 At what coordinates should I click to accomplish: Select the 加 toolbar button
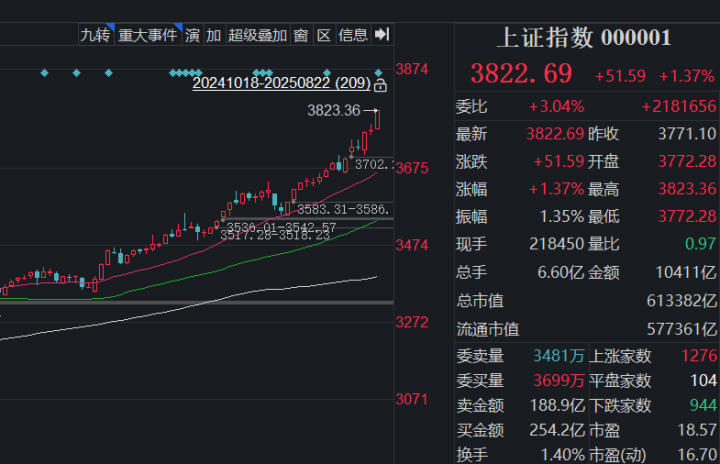pyautogui.click(x=213, y=35)
